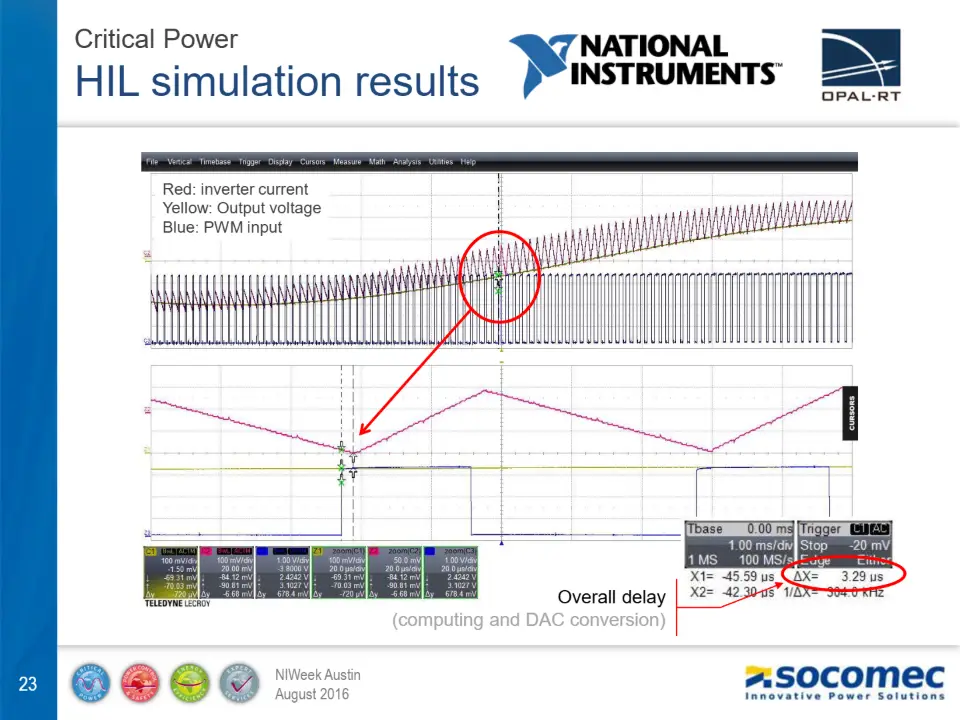960x720 pixels.
Task: Select the Z2 zoom(C2) descriptor box
Action: coord(395,572)
